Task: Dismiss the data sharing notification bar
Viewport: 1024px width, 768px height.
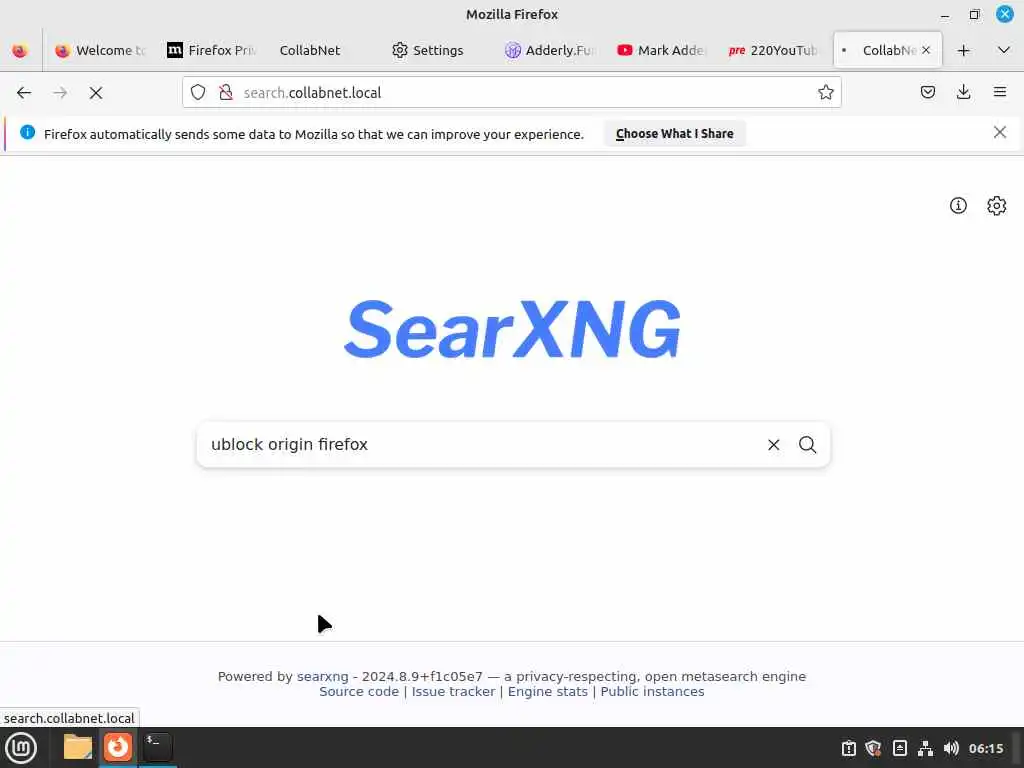Action: click(x=999, y=133)
